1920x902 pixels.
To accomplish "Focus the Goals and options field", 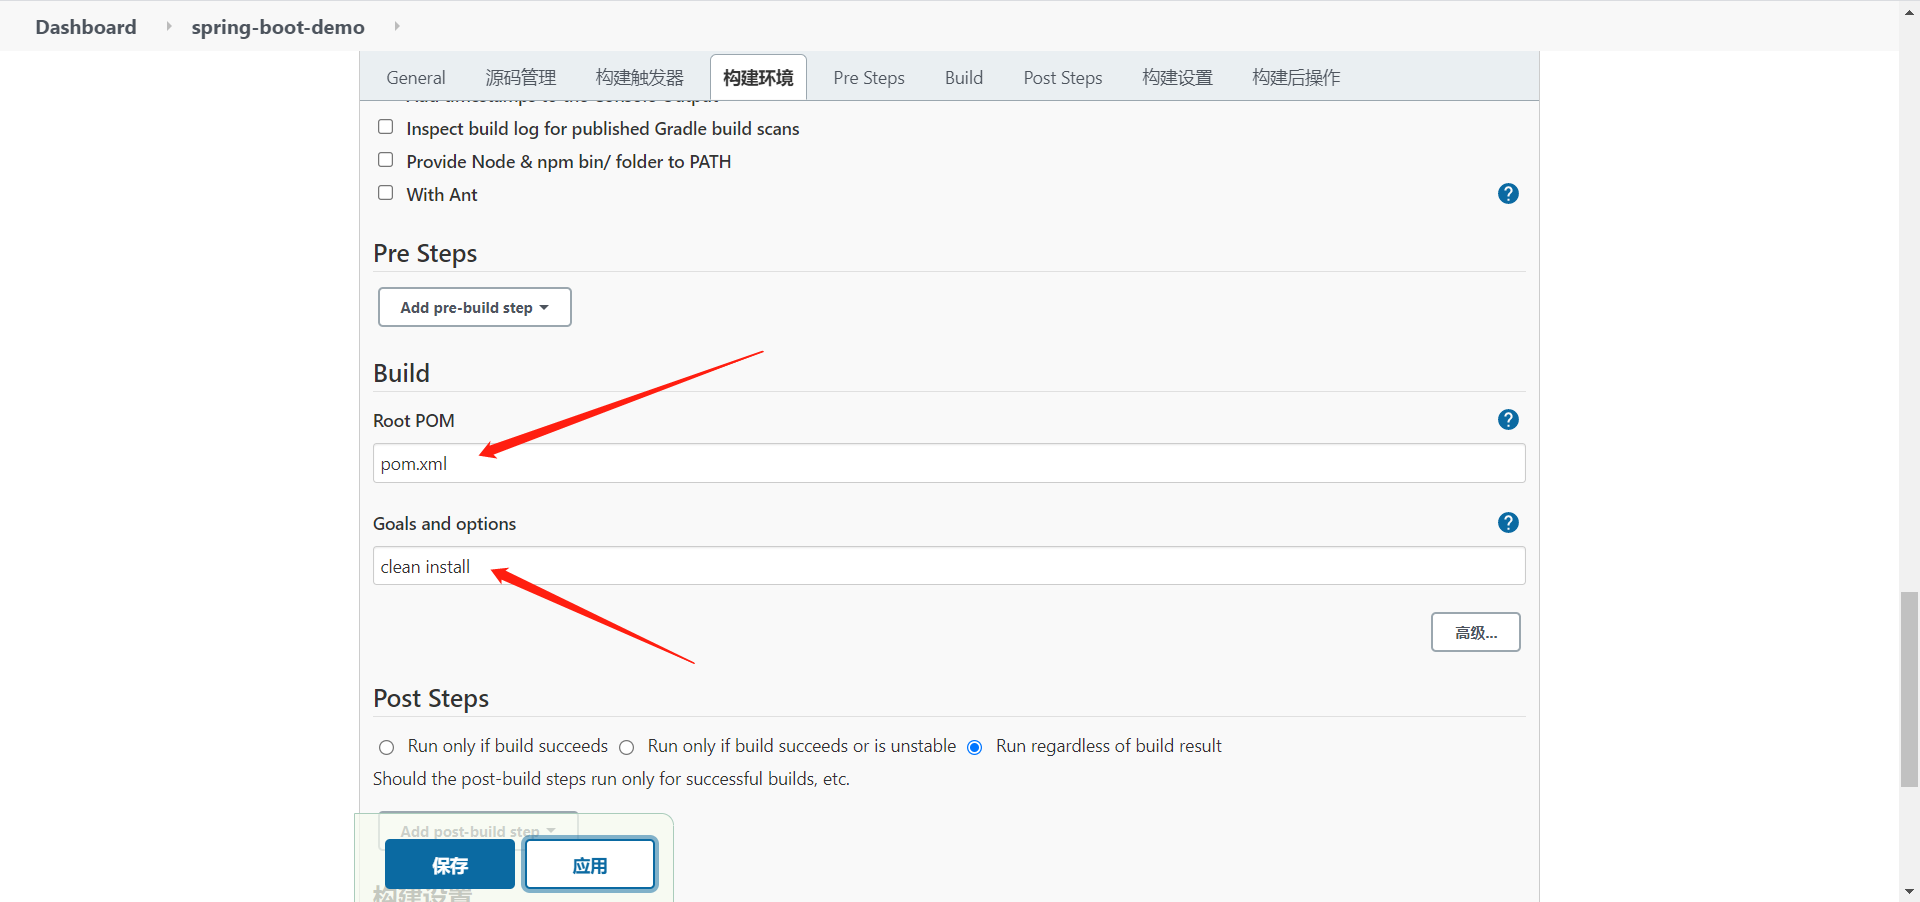I will coord(949,566).
